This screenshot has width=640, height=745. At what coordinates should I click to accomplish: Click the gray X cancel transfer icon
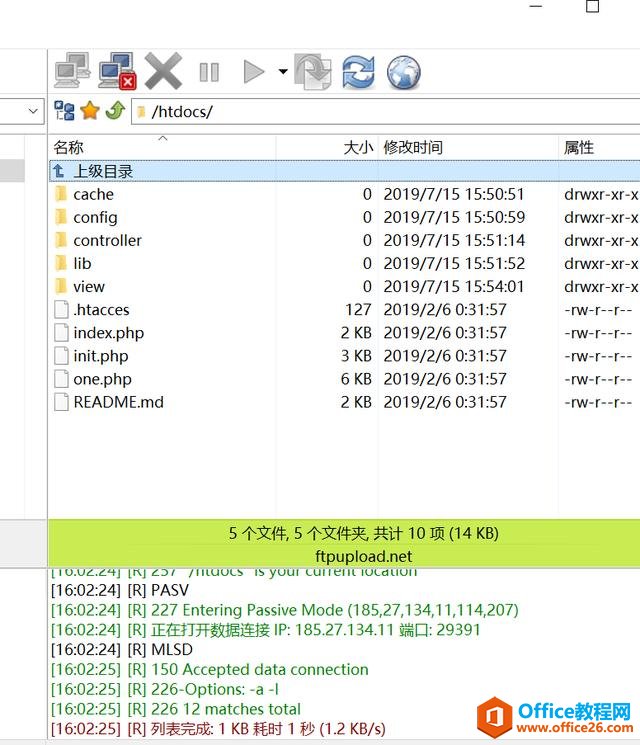tap(163, 72)
